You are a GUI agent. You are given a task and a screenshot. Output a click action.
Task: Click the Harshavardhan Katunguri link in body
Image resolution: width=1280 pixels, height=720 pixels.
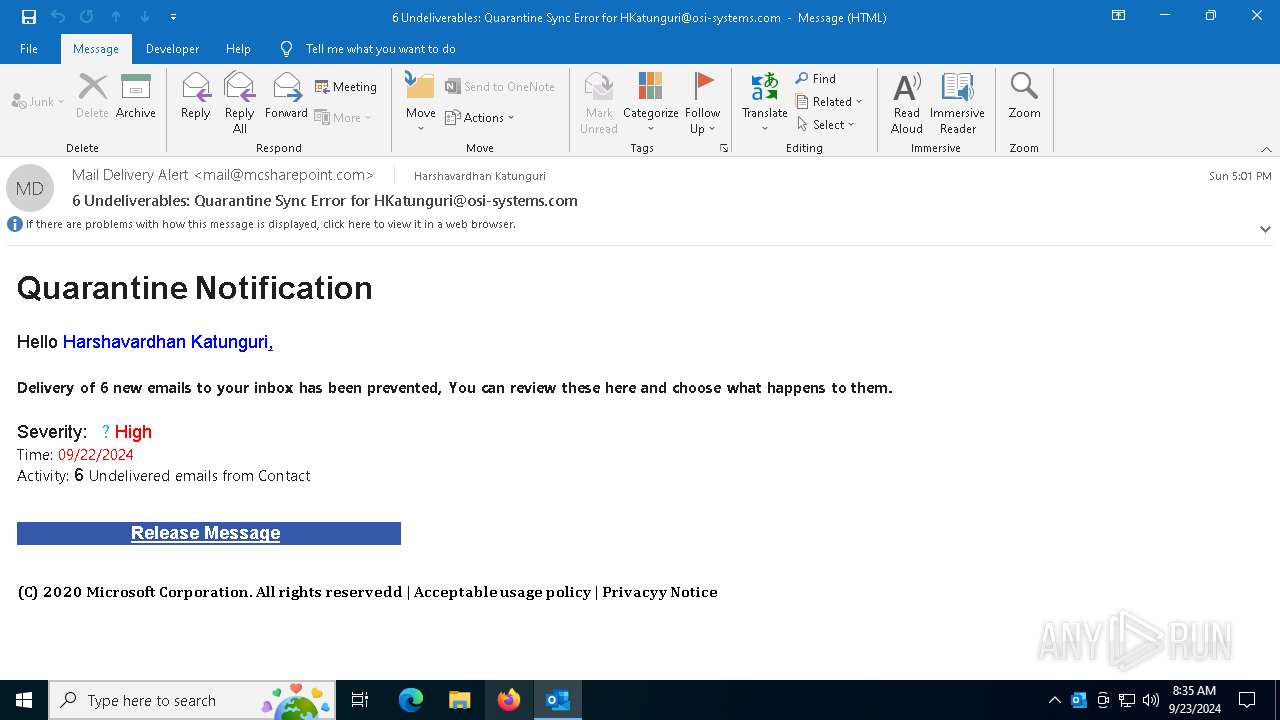click(x=168, y=342)
